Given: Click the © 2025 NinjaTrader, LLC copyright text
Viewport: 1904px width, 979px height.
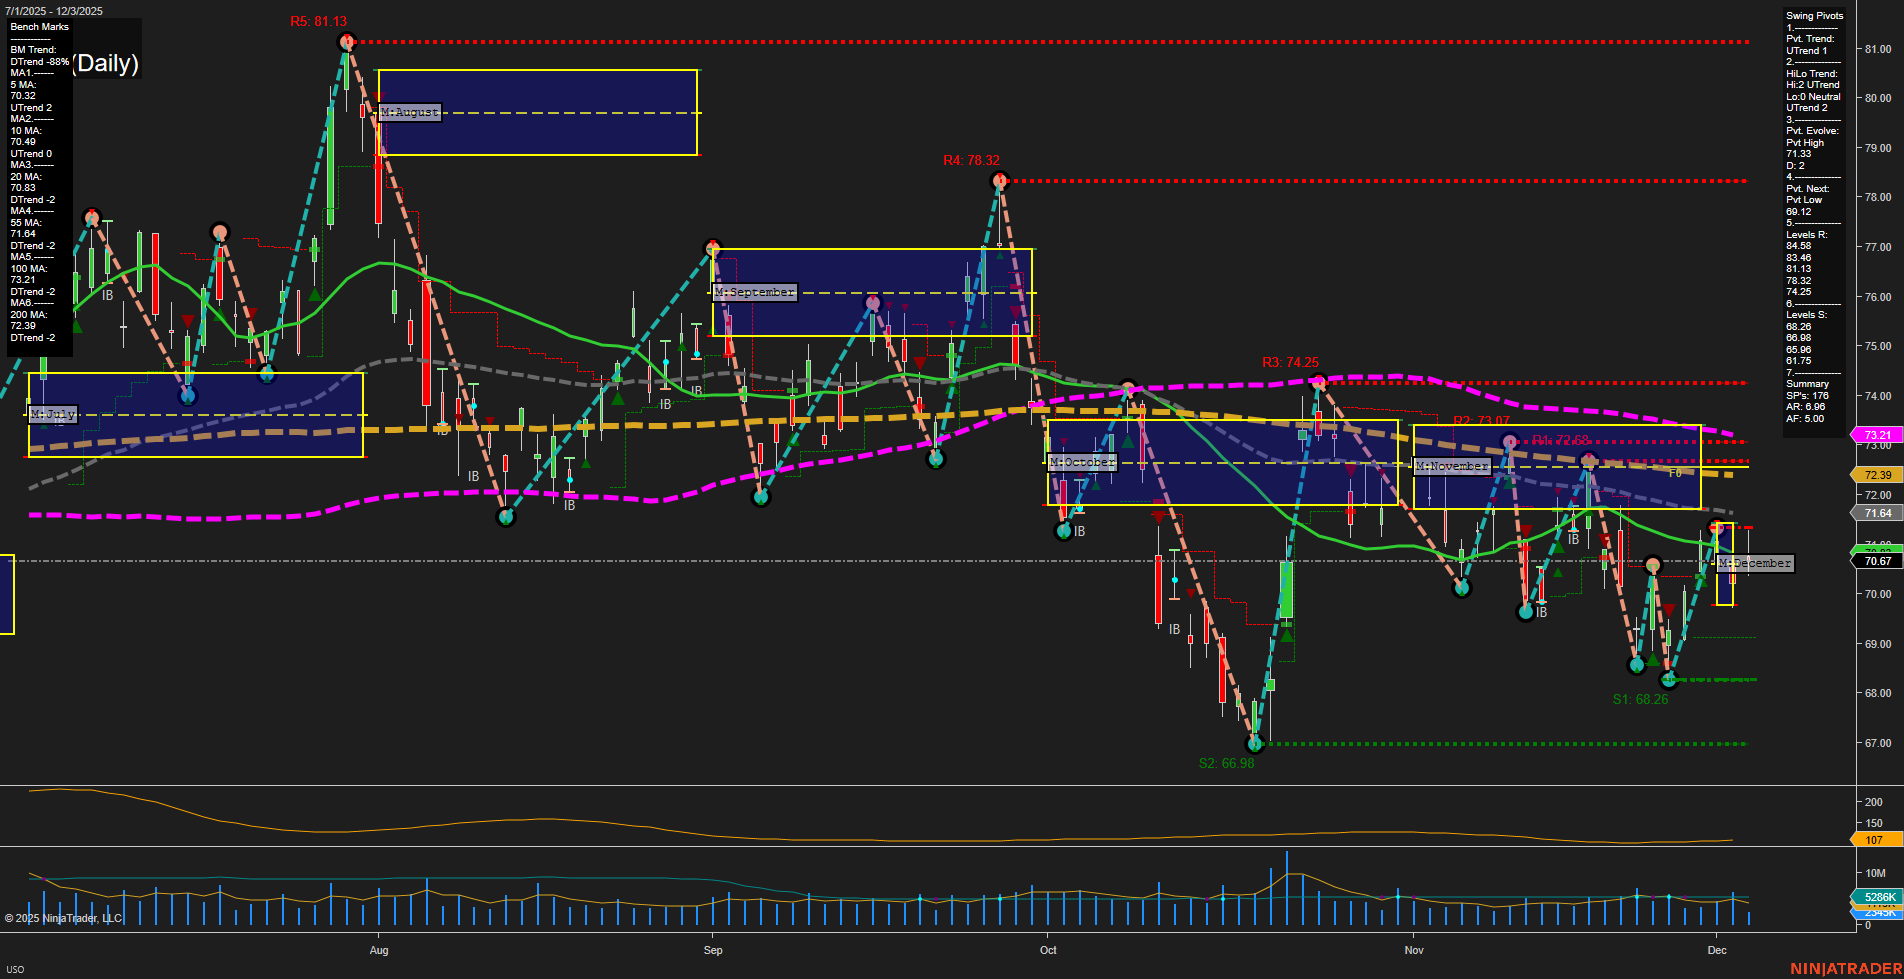Looking at the screenshot, I should coord(63,917).
